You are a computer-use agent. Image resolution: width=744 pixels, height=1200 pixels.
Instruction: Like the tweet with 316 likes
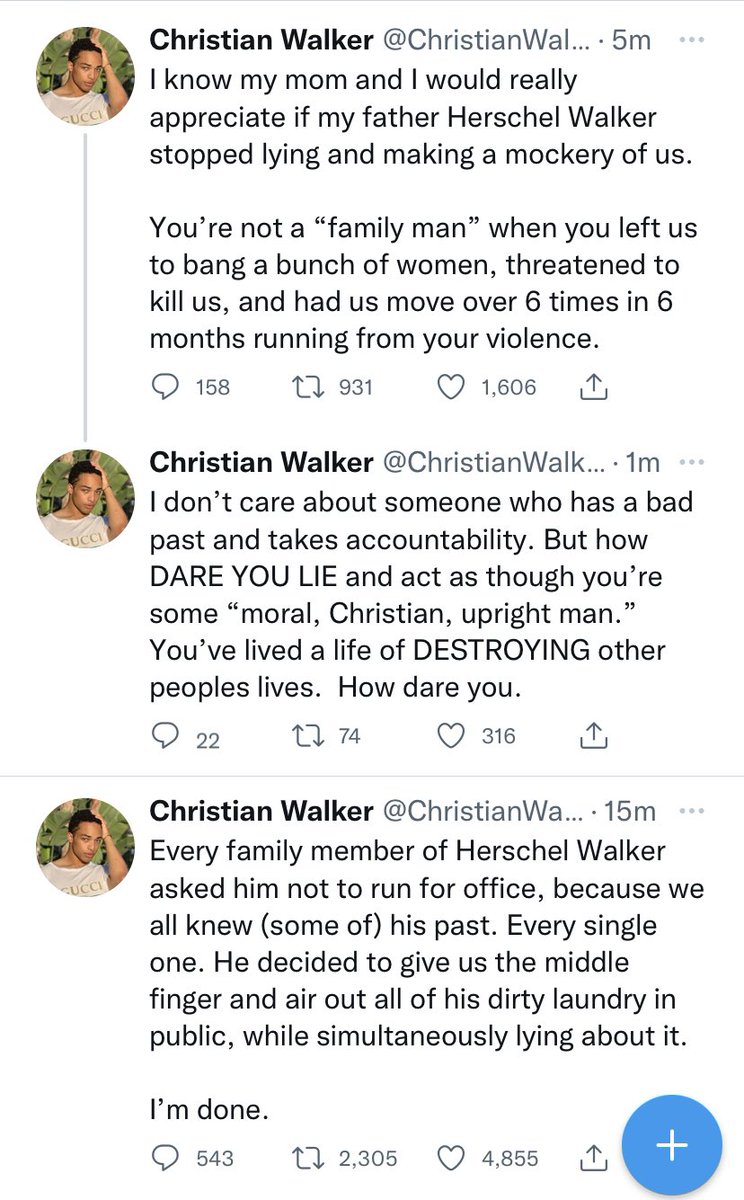[454, 737]
